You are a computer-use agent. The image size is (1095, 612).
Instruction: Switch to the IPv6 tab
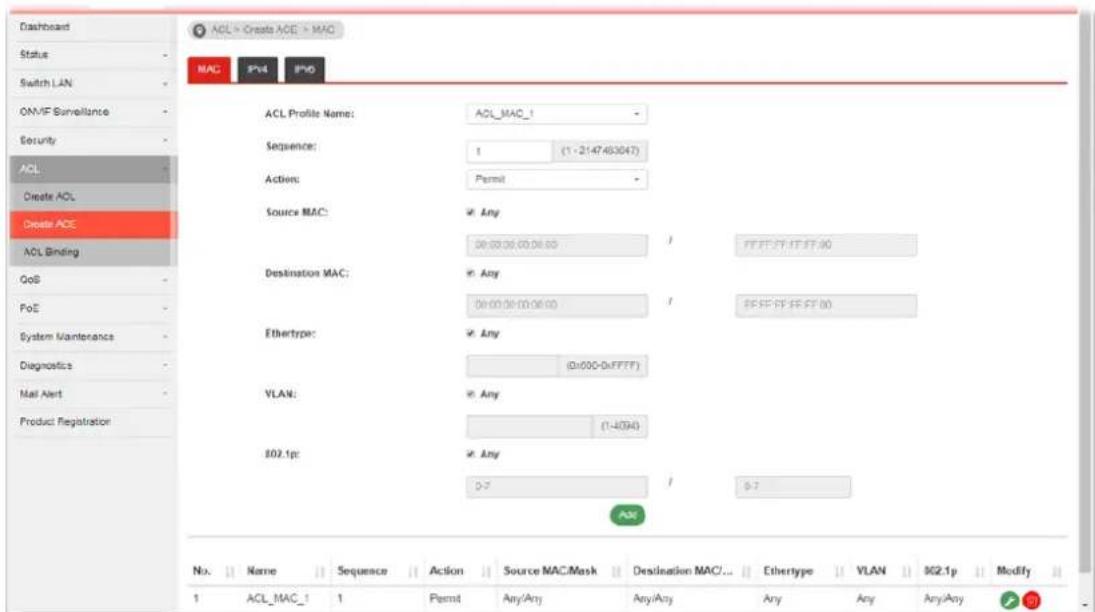(x=304, y=69)
